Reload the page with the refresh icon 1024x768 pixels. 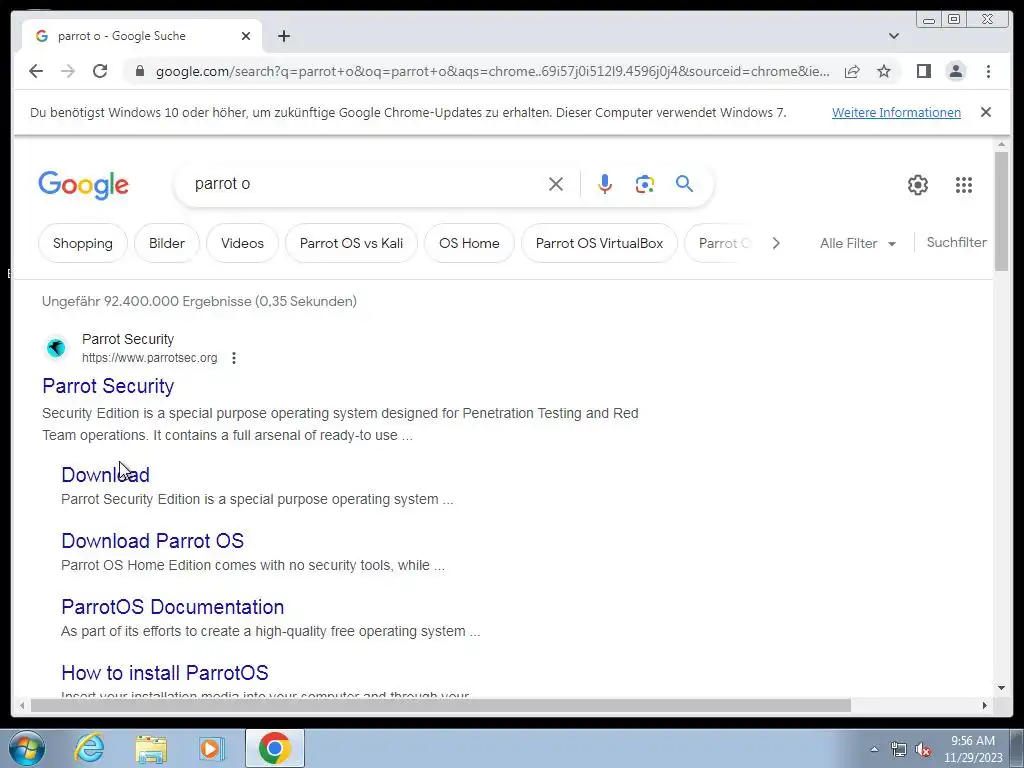coord(100,71)
